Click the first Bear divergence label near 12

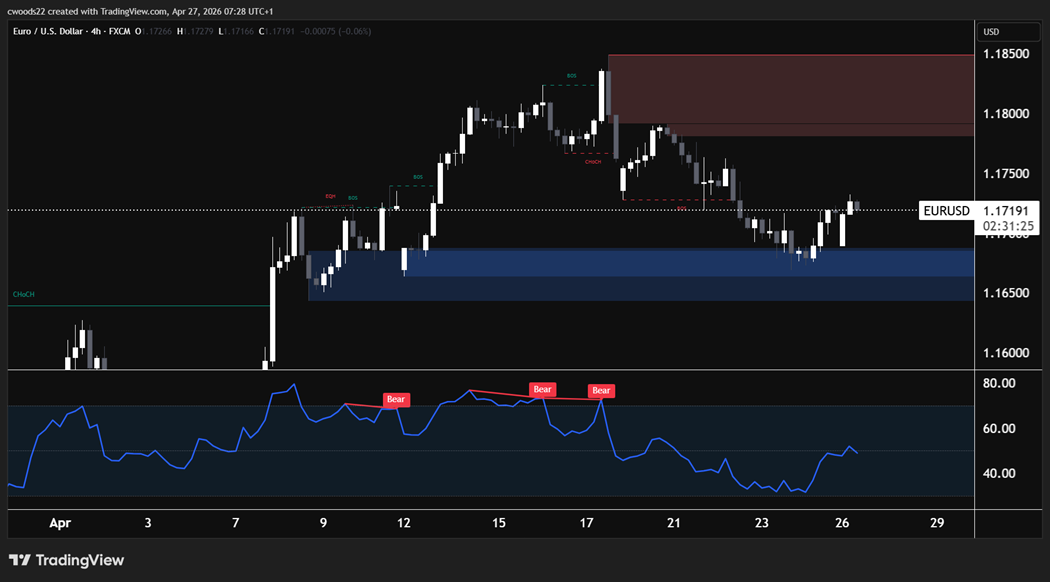(x=397, y=399)
